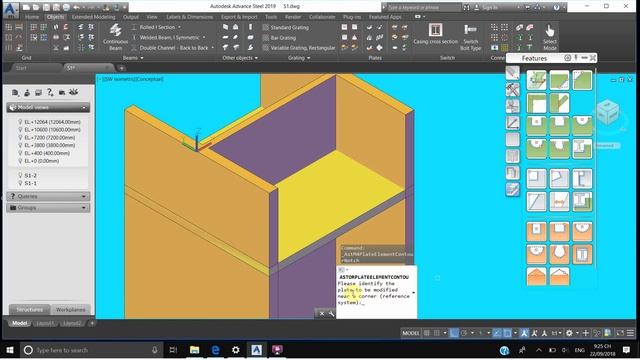The width and height of the screenshot is (640, 360).
Task: Click the new drawing tab plus button
Action: coord(122,68)
